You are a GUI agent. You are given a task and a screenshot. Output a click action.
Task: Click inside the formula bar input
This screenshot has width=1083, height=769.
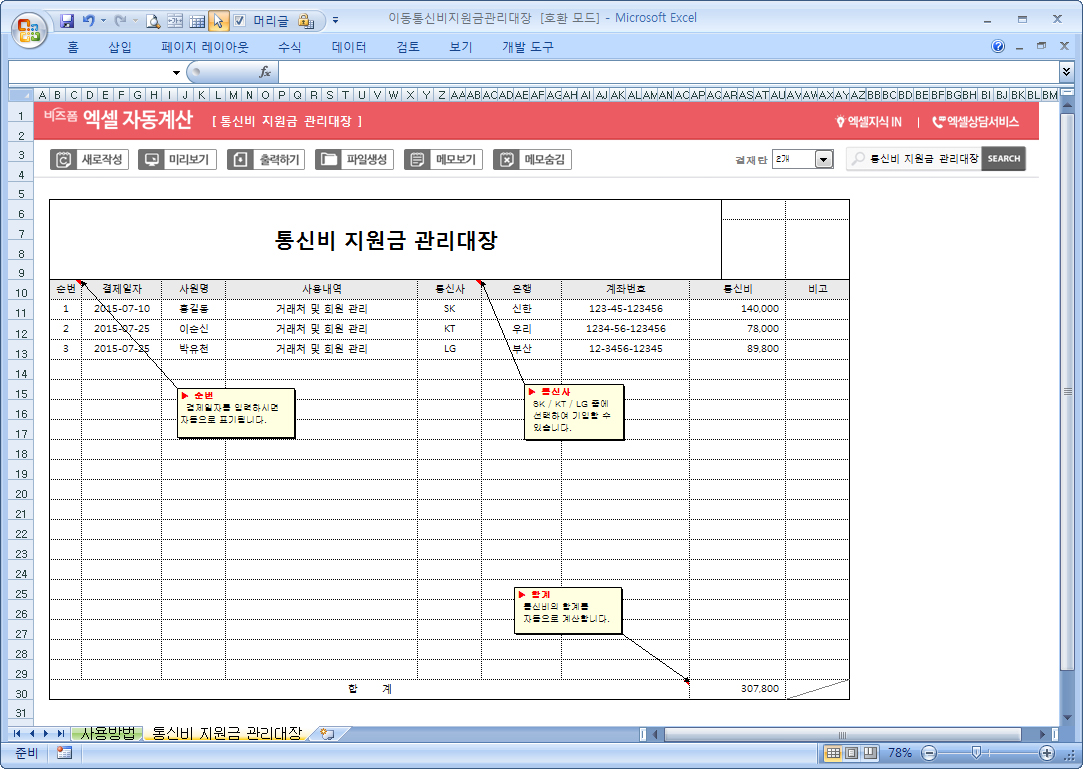(668, 72)
